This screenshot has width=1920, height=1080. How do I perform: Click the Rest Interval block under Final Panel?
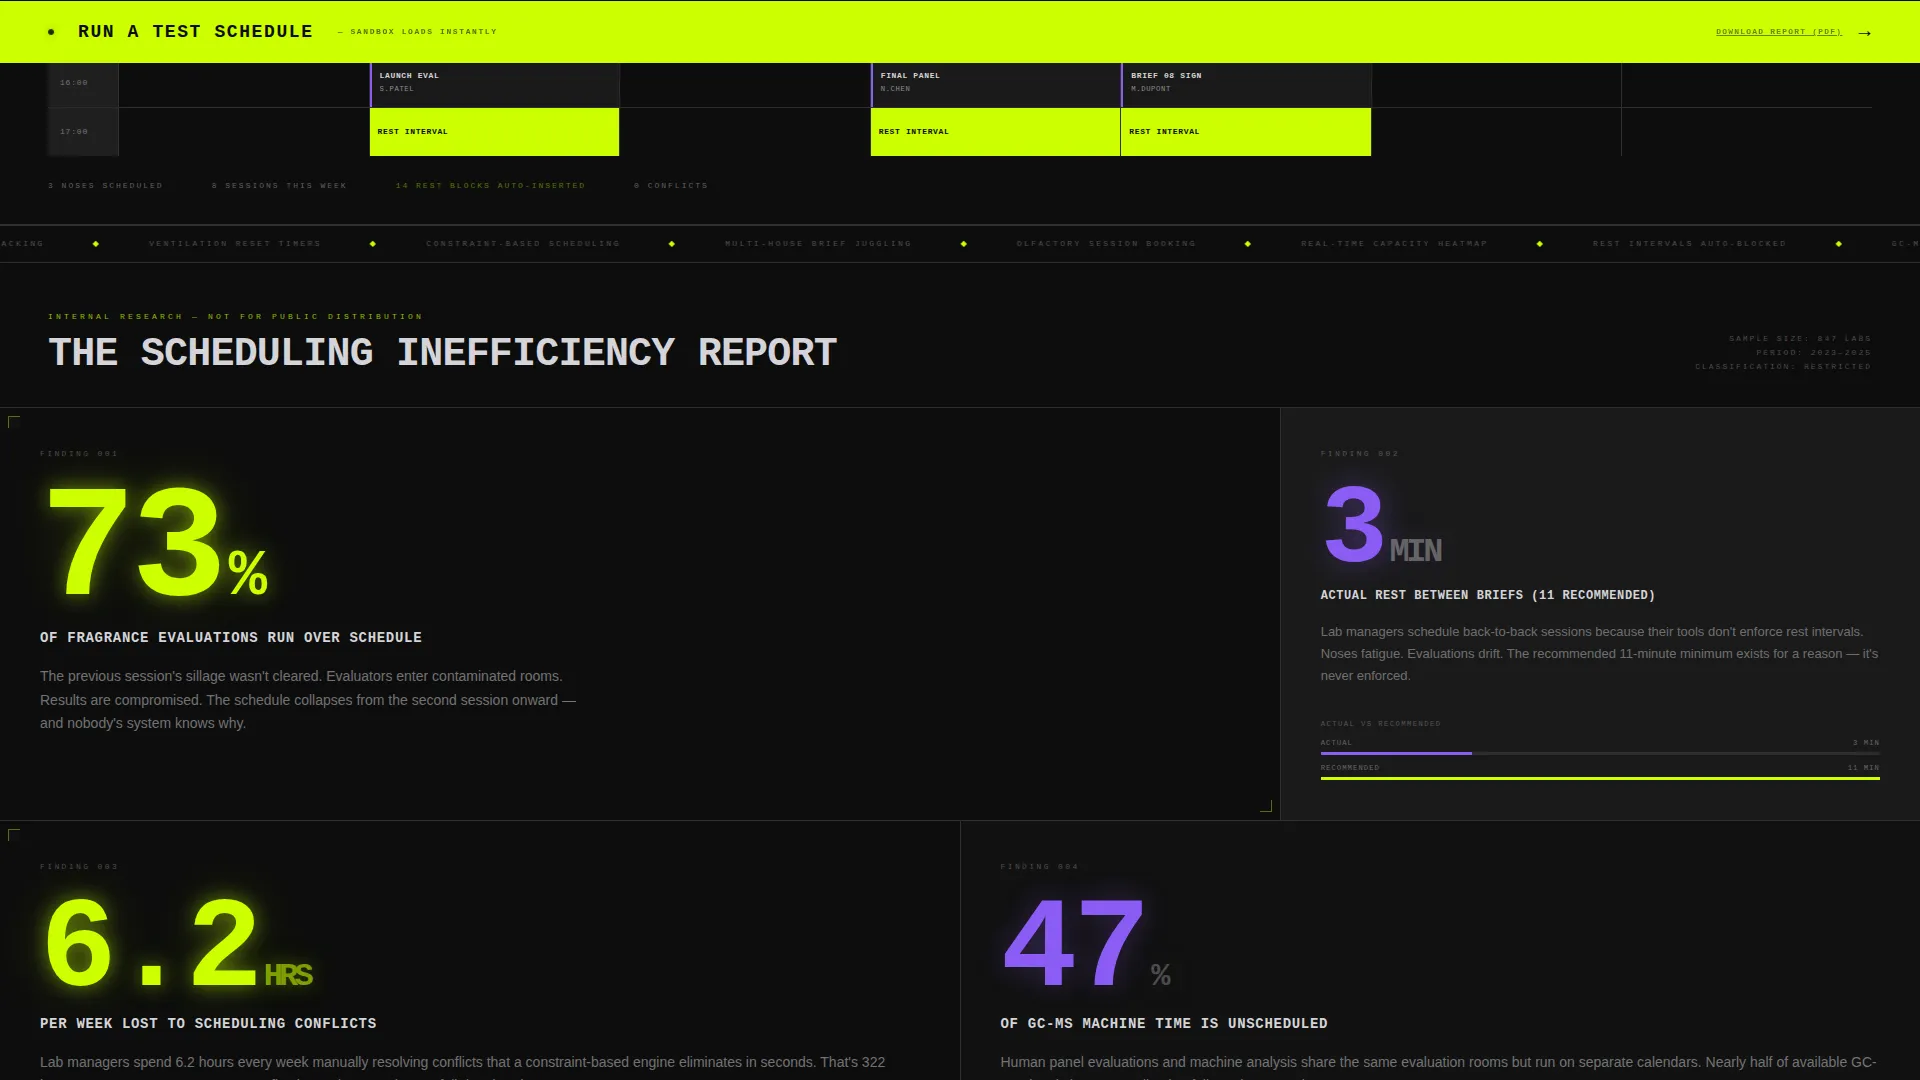click(x=995, y=132)
